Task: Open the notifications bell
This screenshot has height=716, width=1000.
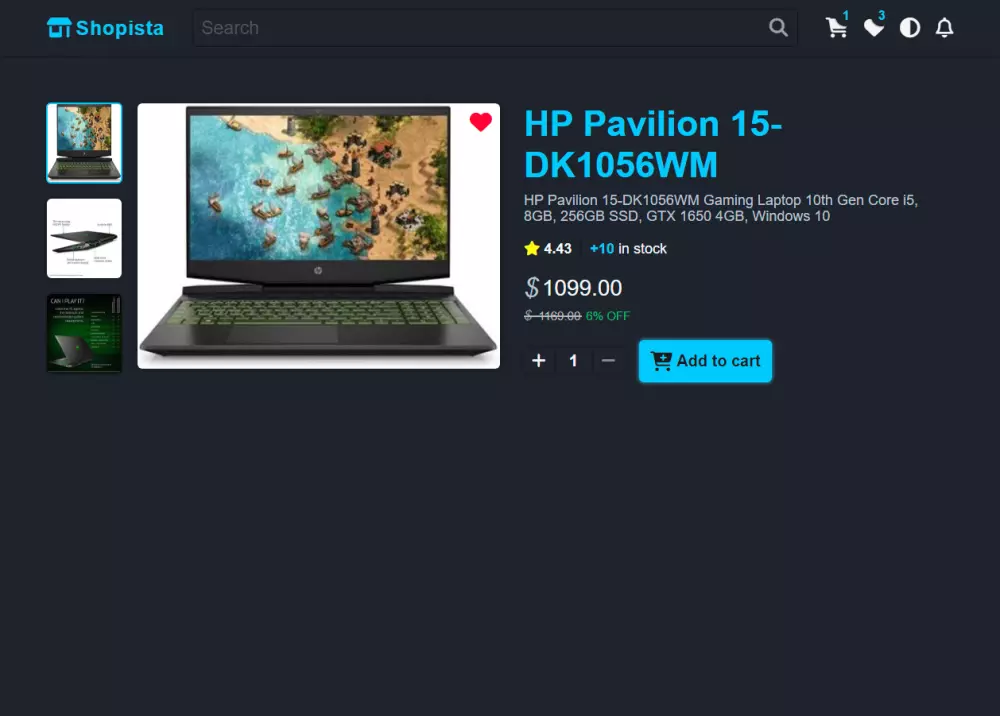Action: [x=945, y=28]
